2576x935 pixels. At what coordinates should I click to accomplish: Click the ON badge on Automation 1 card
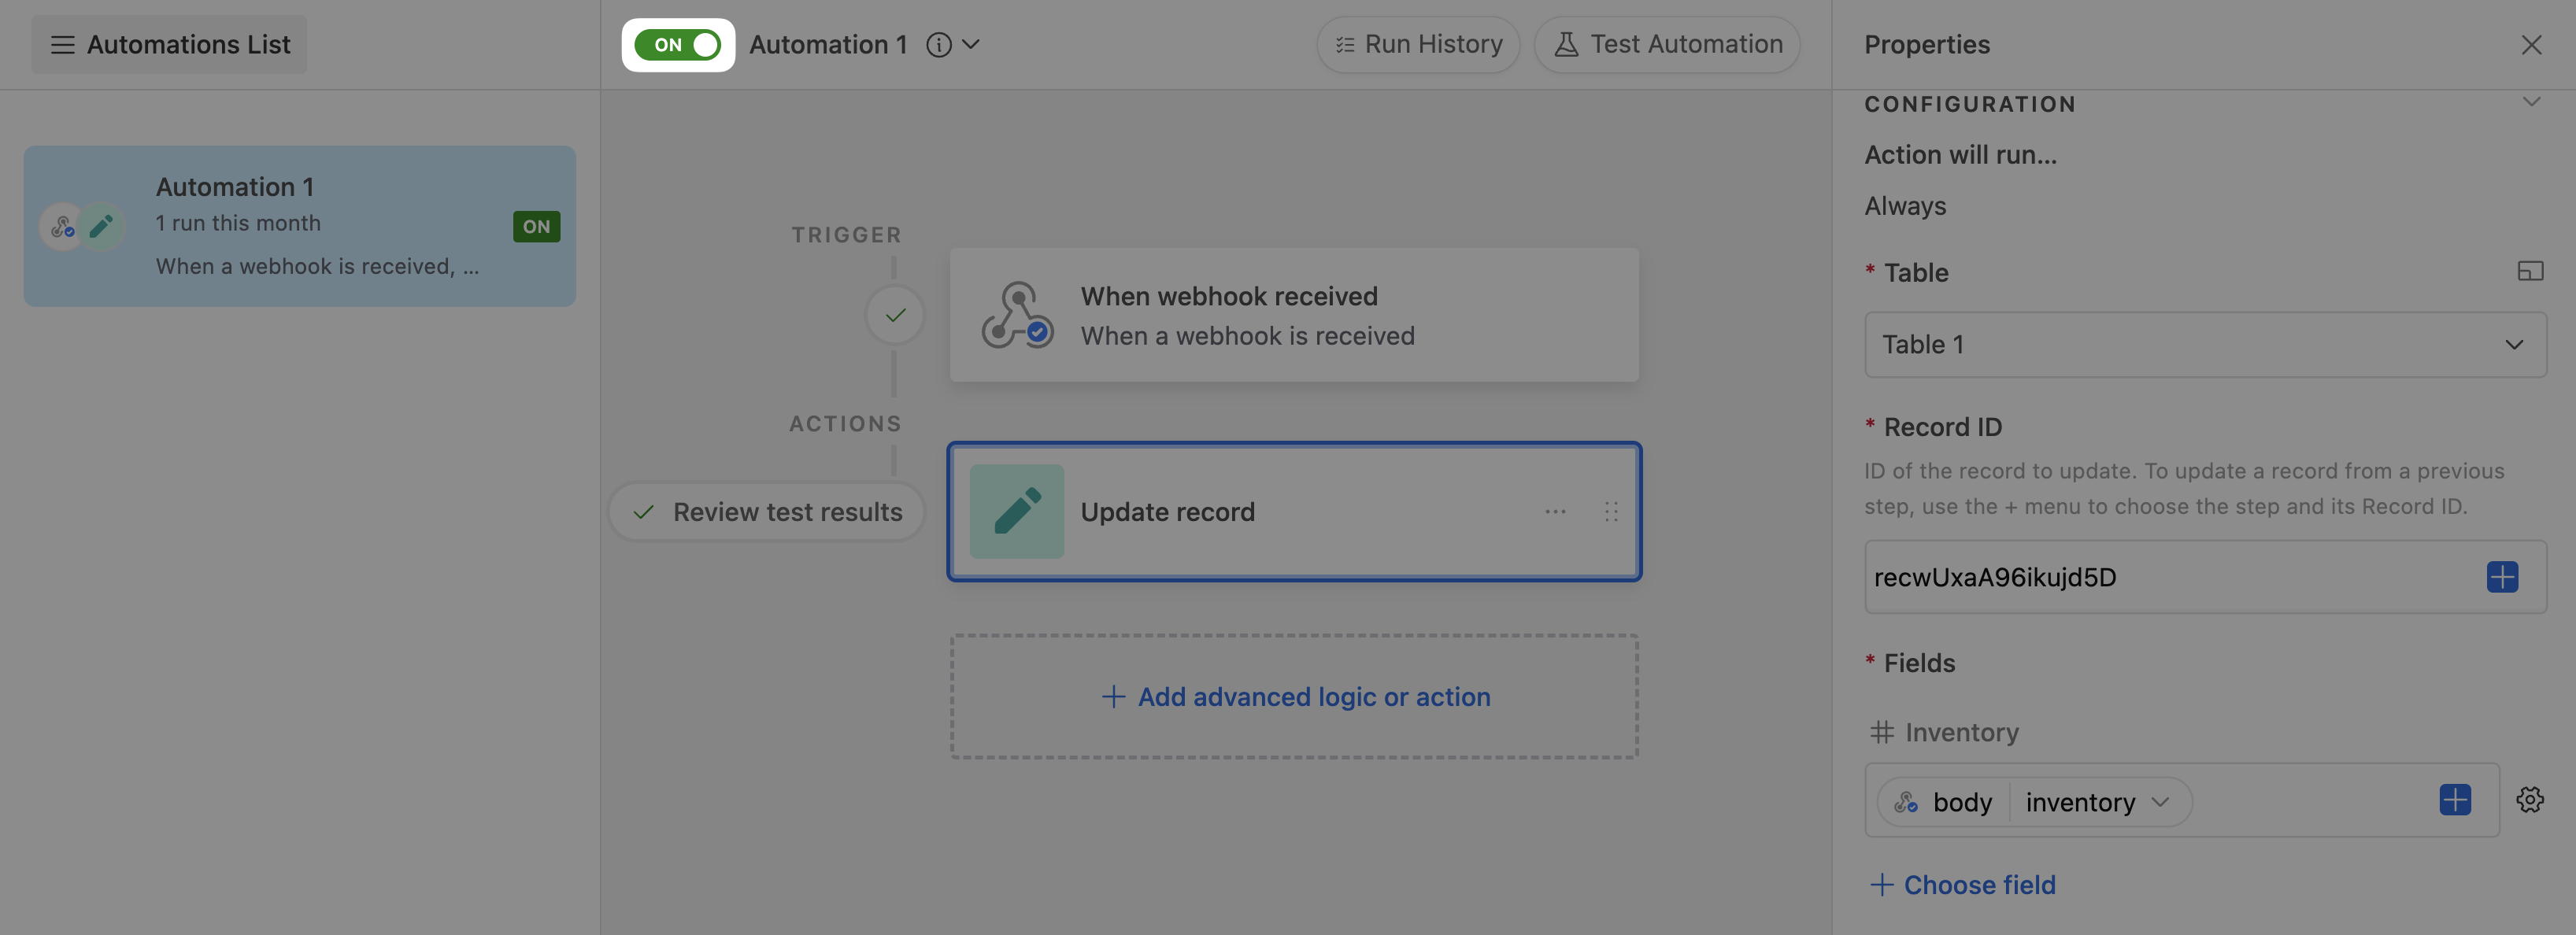[x=536, y=227]
